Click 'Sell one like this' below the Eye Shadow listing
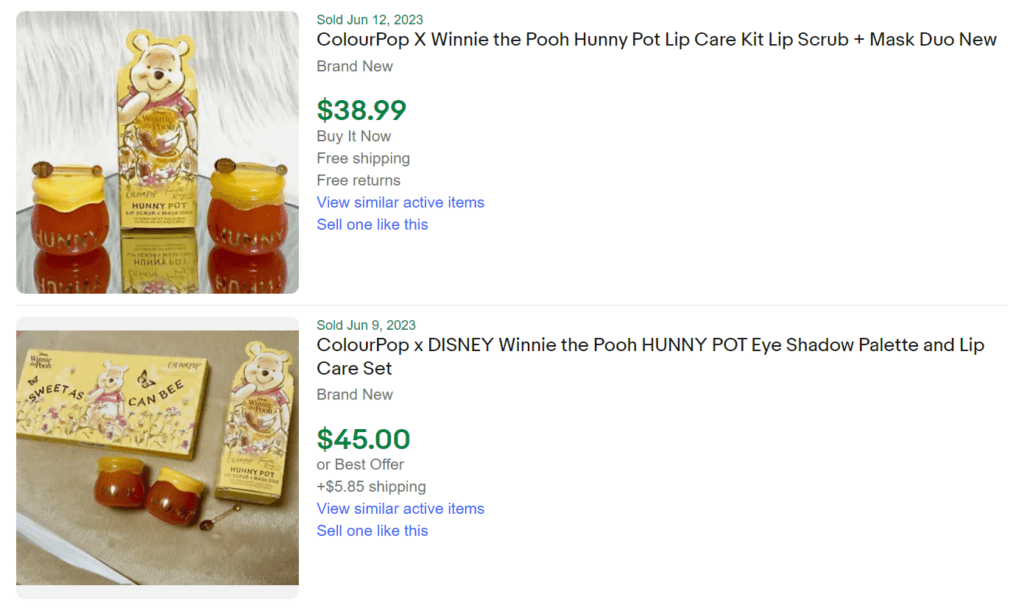This screenshot has width=1024, height=608. click(372, 530)
